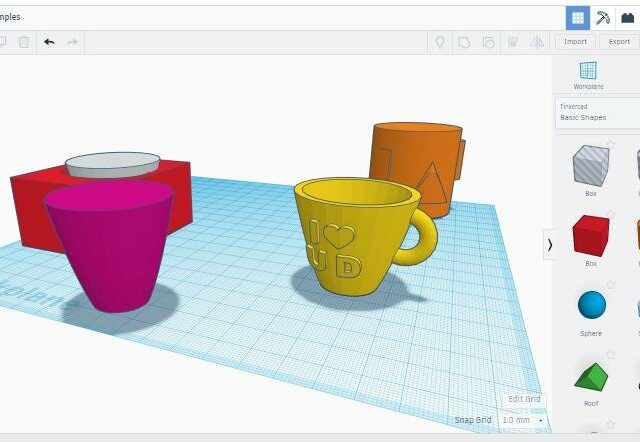Viewport: 640px width, 442px height.
Task: Favorite the striped hole Box star
Action: pyautogui.click(x=610, y=145)
